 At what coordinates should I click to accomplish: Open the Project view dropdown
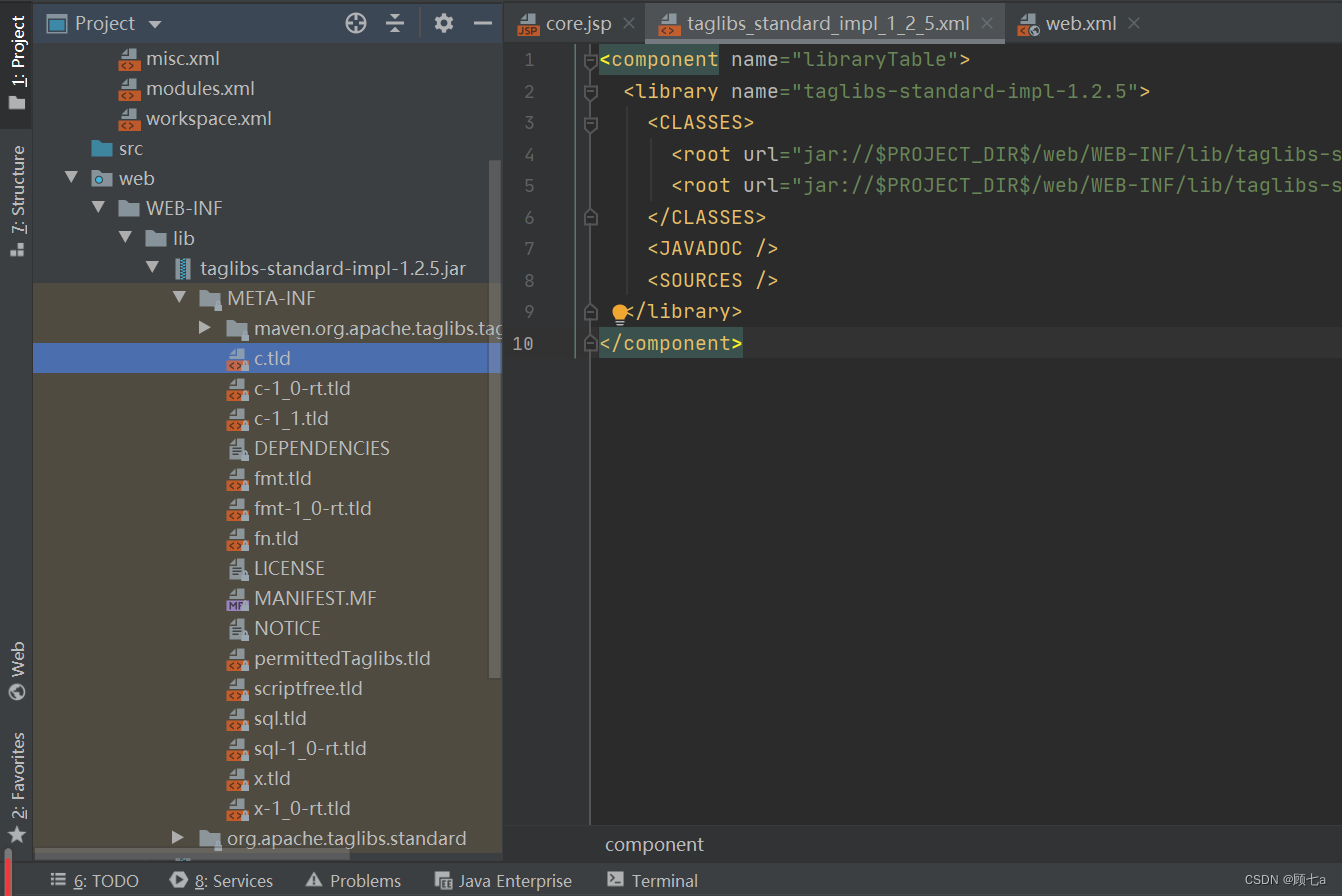click(x=154, y=23)
